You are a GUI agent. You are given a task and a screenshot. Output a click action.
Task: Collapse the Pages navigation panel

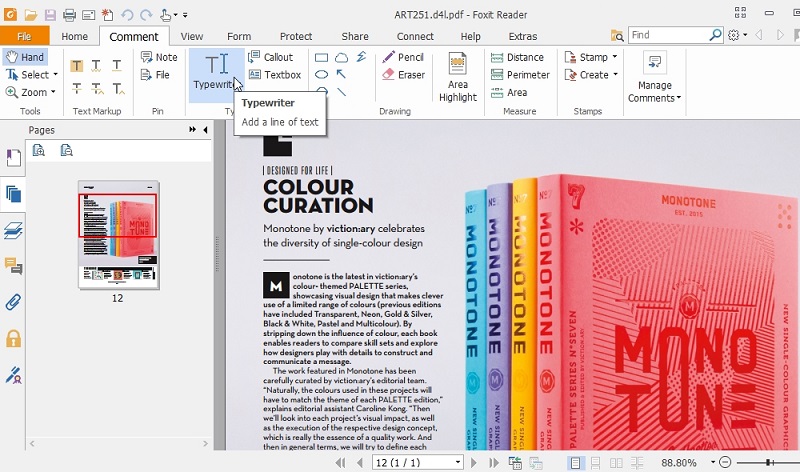click(x=205, y=130)
